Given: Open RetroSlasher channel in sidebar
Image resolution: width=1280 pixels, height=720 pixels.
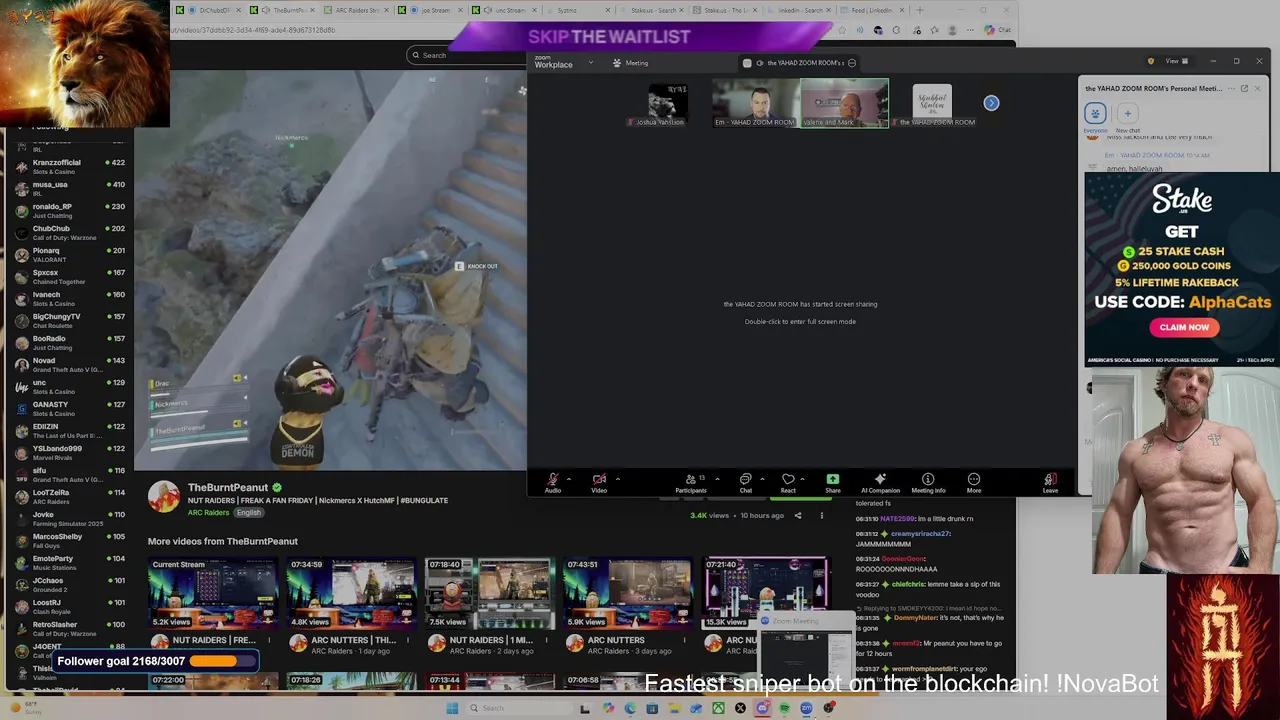Looking at the screenshot, I should (x=70, y=629).
